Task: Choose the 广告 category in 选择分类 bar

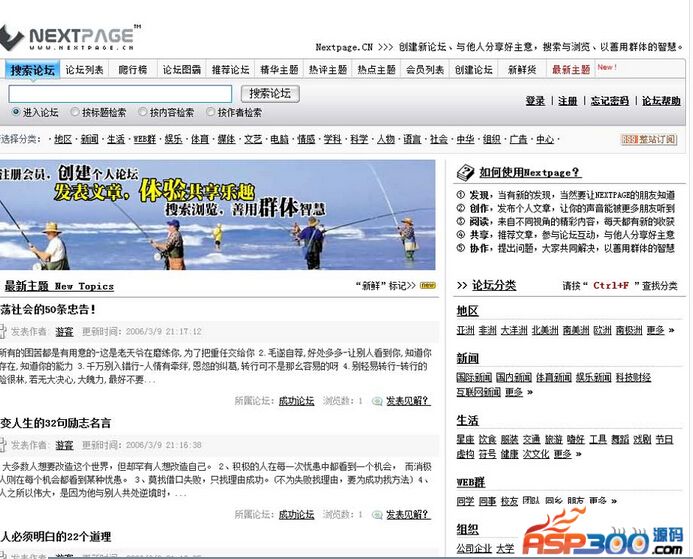Action: [518, 139]
